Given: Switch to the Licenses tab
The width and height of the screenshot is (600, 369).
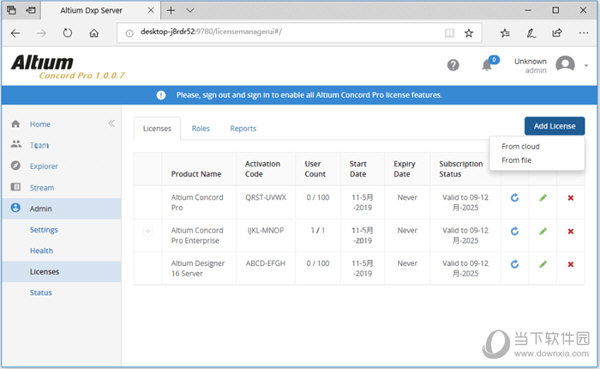Looking at the screenshot, I should [157, 128].
